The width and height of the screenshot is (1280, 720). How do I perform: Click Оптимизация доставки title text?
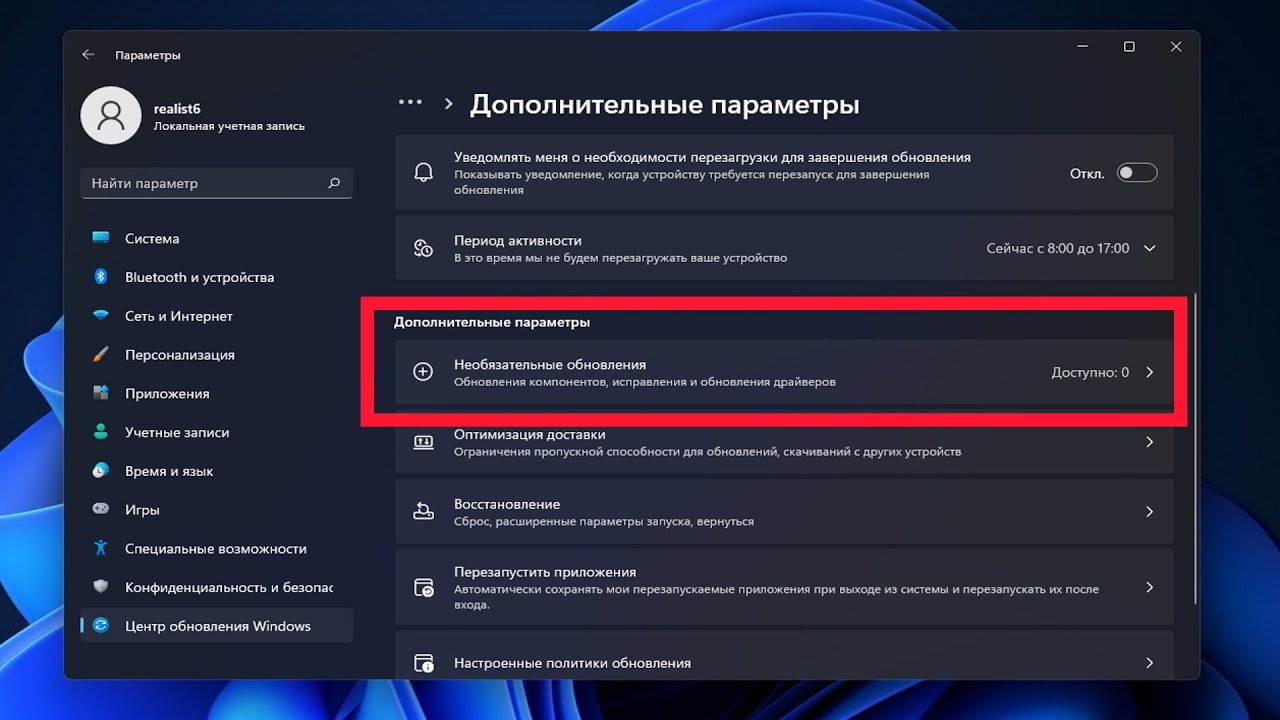[x=530, y=434]
